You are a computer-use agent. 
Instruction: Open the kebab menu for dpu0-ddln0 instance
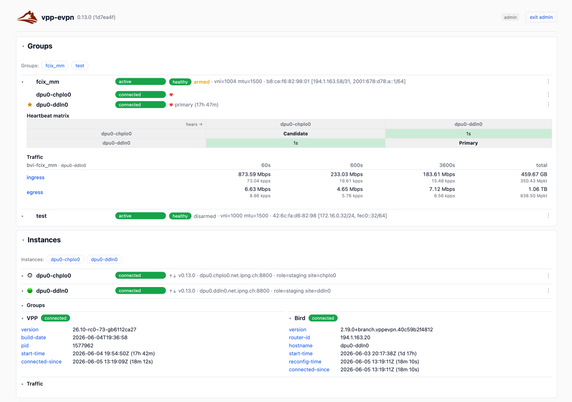[x=548, y=291]
